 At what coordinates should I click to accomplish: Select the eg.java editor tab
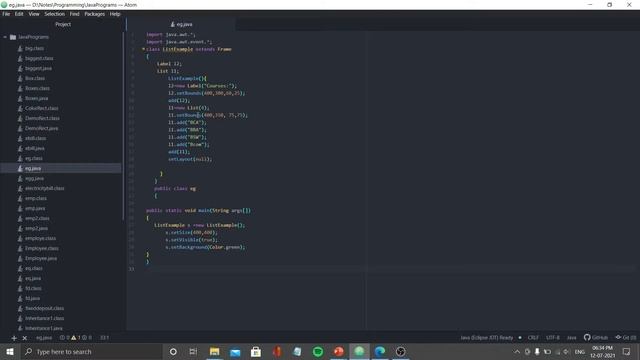pyautogui.click(x=181, y=24)
